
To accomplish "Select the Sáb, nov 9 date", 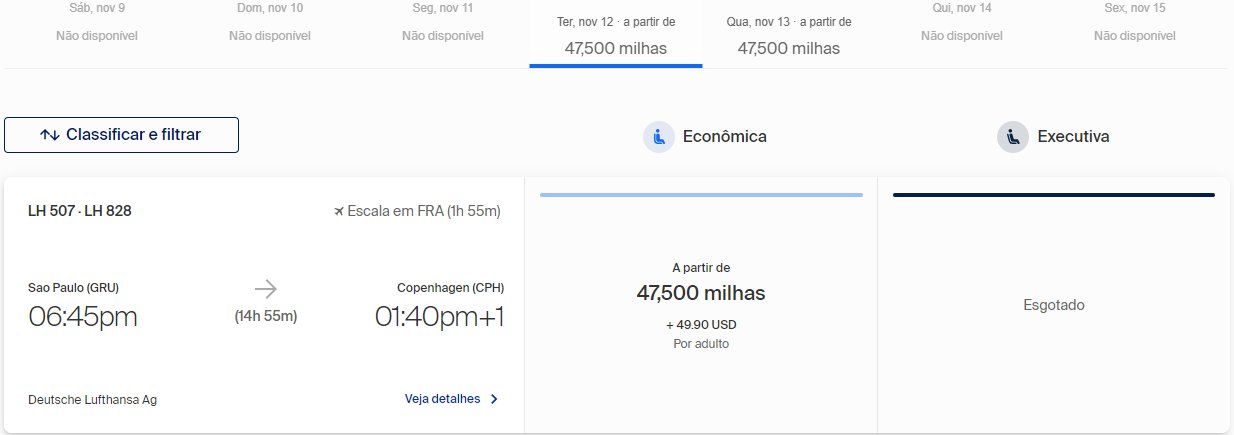I will tap(97, 22).
